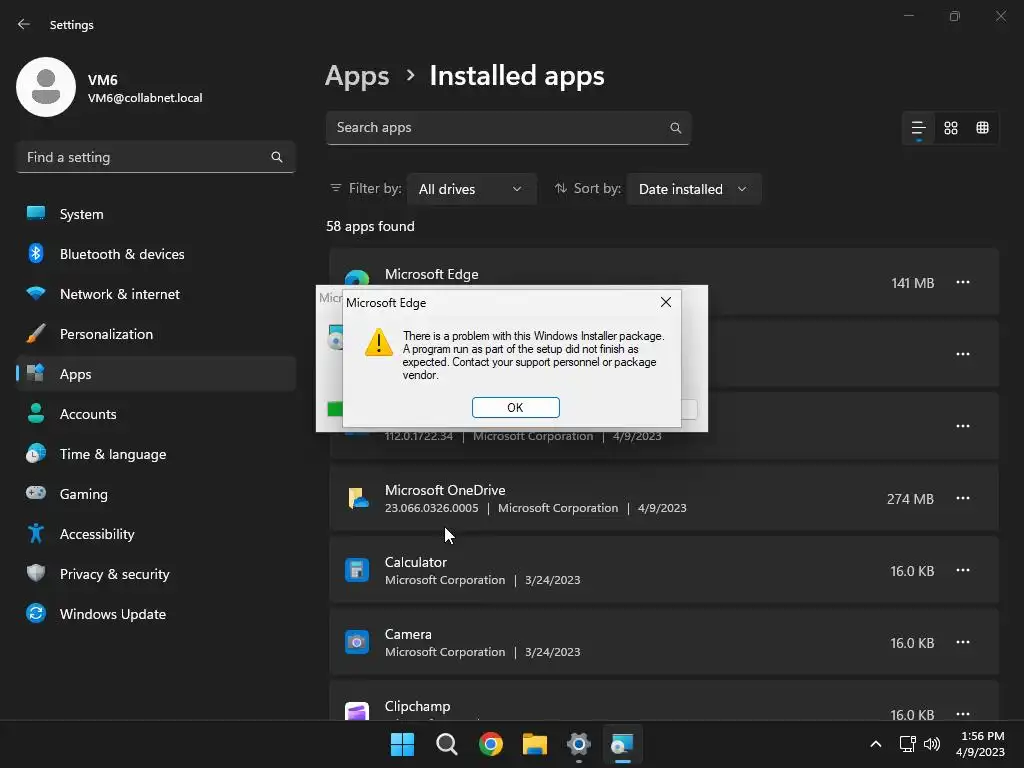Click the Calculator app icon
The width and height of the screenshot is (1024, 768).
click(x=357, y=570)
